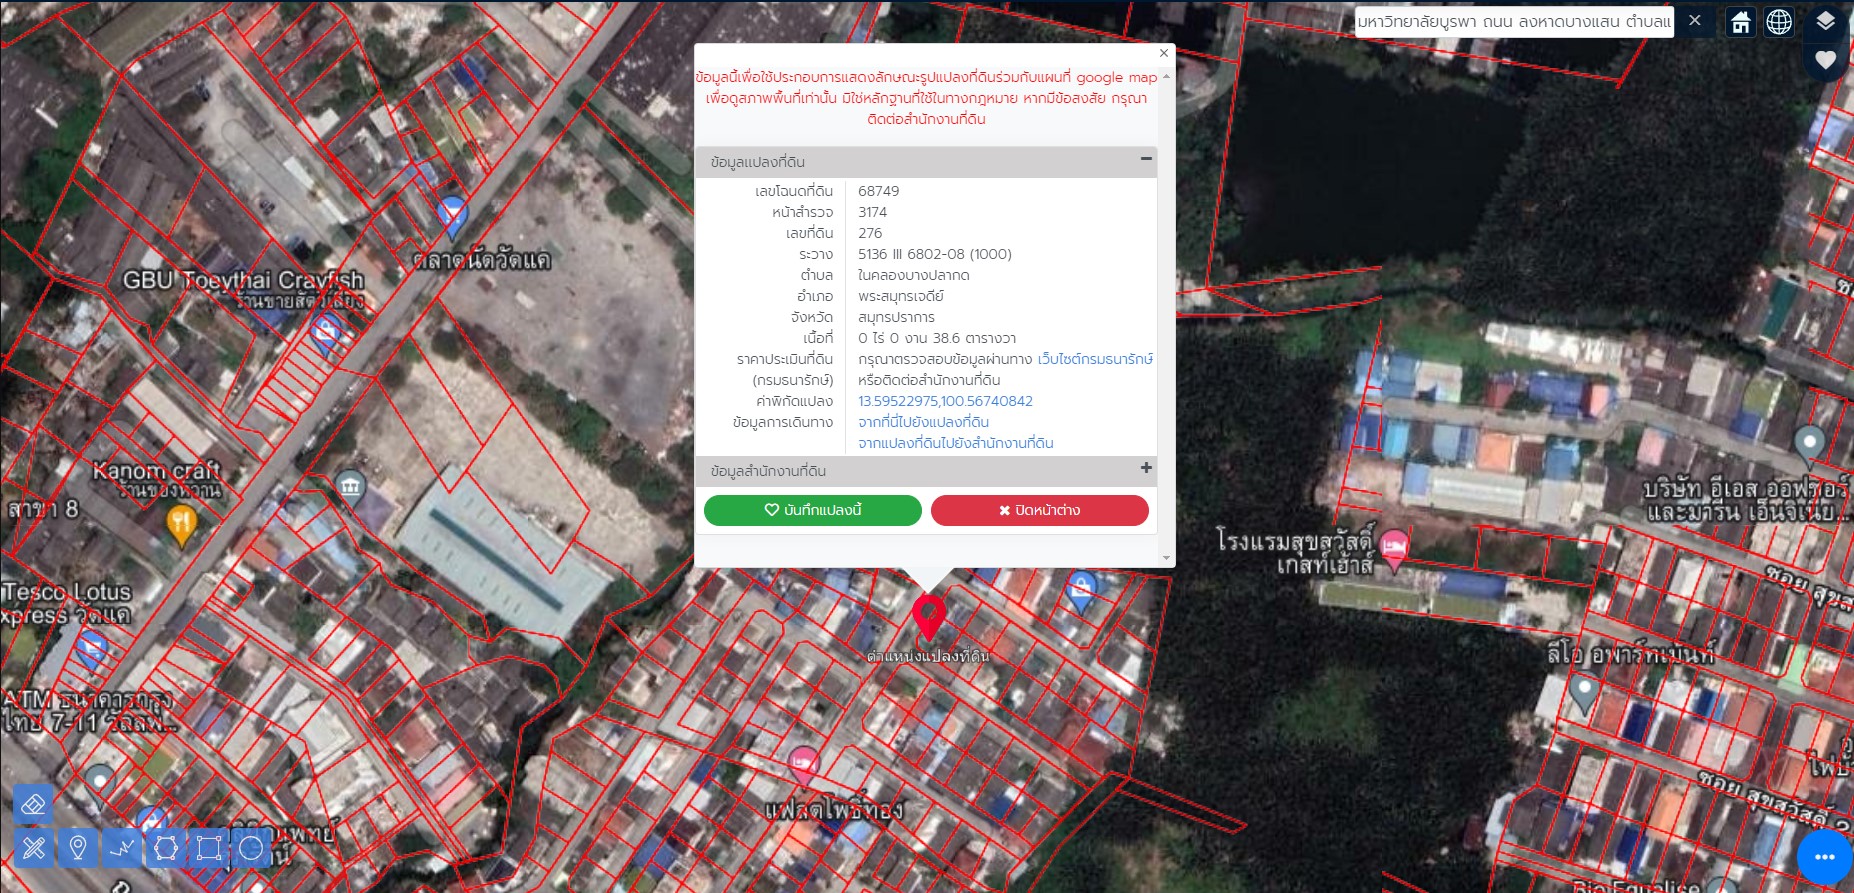Choose the polyline drawing tool

click(122, 849)
